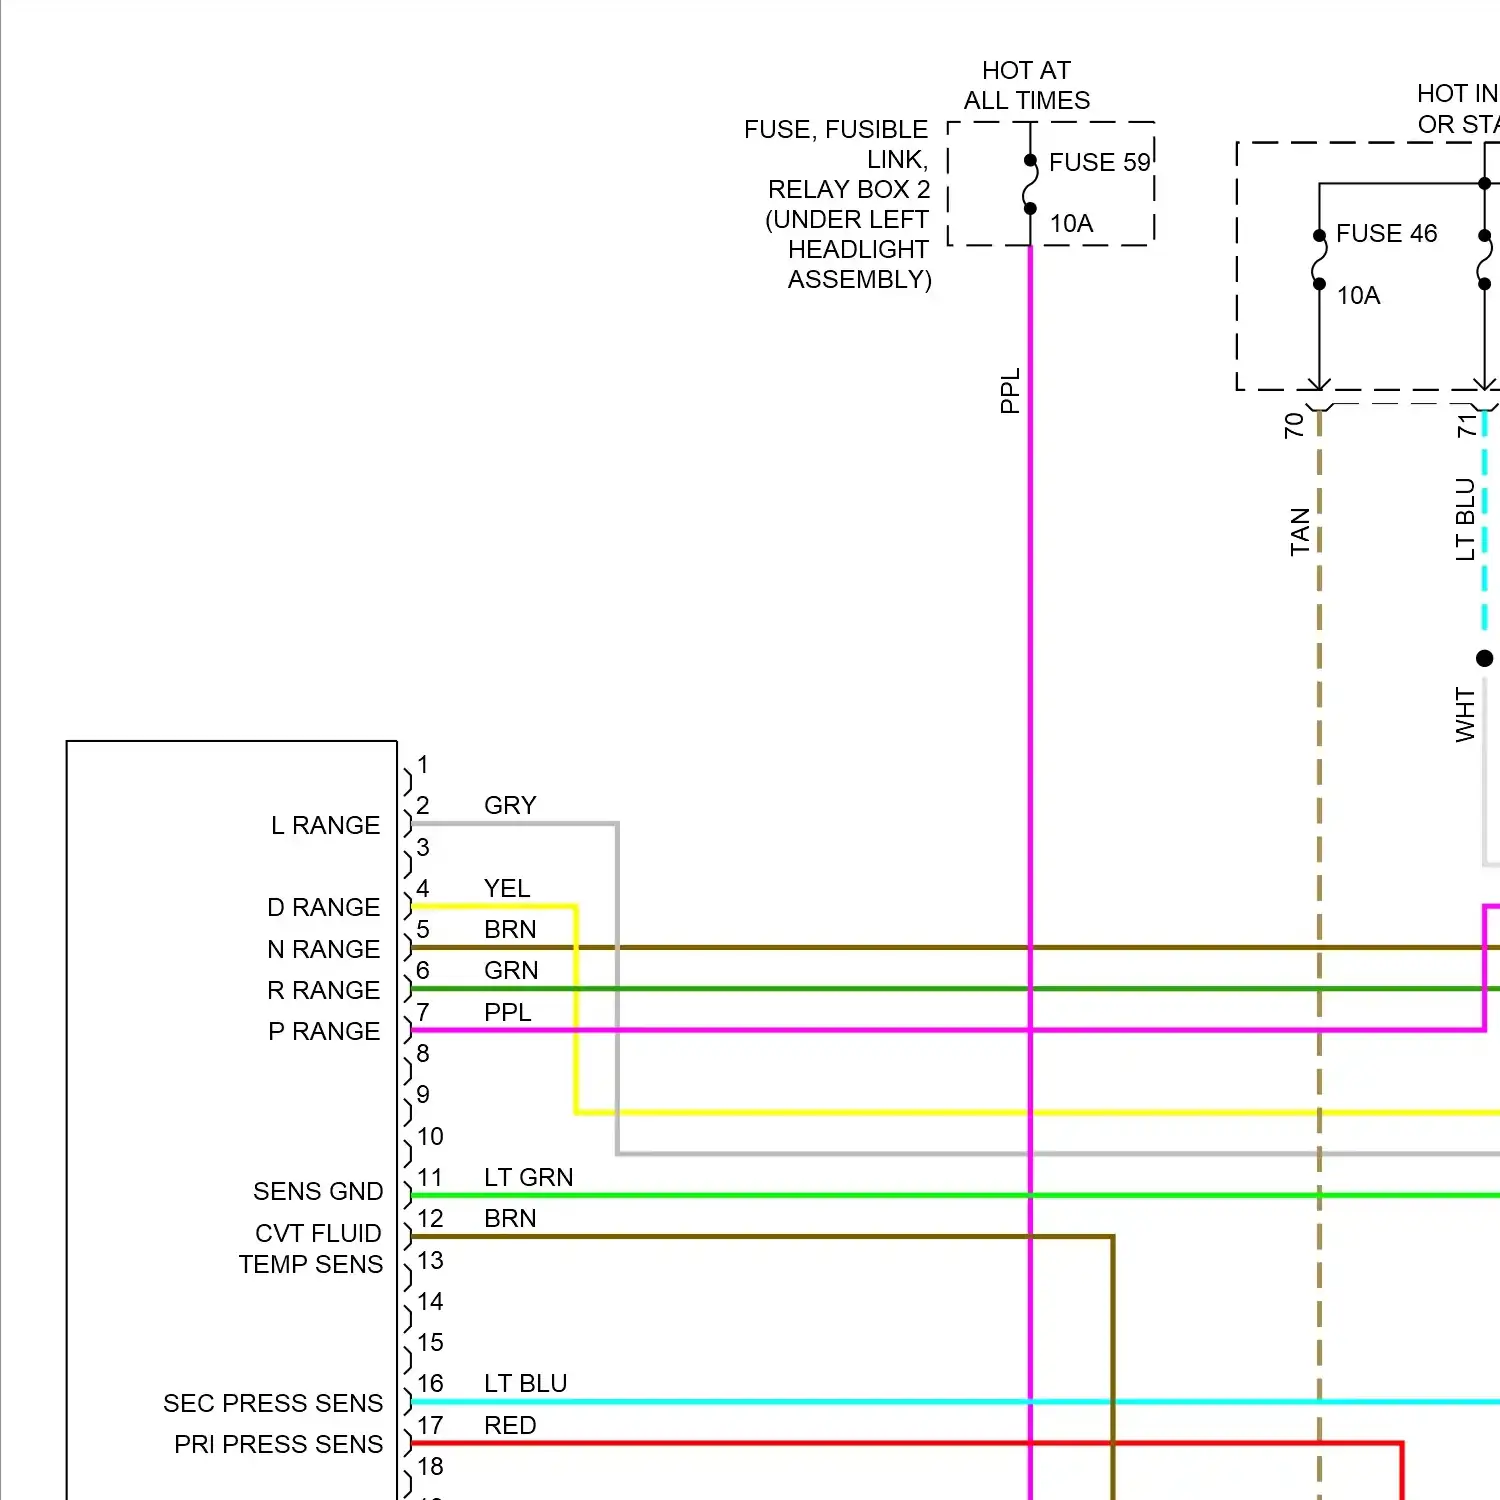Click the L RANGE pin label
Viewport: 1500px width, 1500px height.
click(325, 825)
